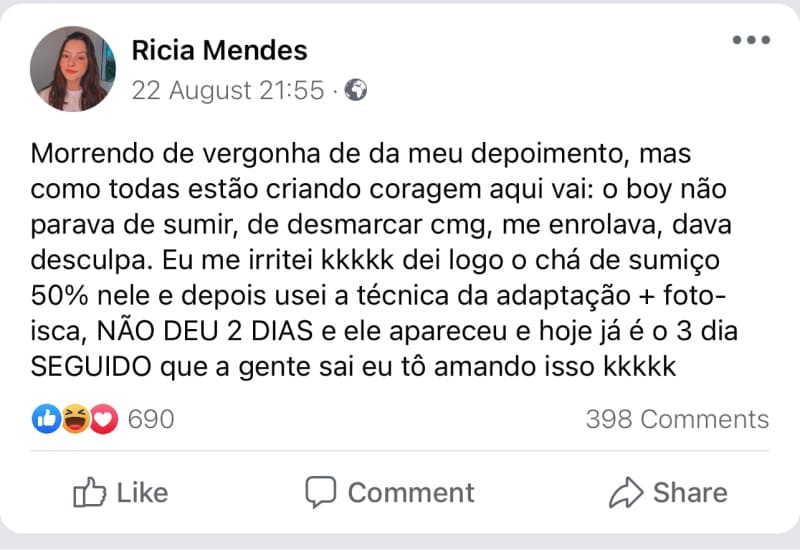Viewport: 800px width, 550px height.
Task: Click the "50% nele" text in post
Action: 78,297
